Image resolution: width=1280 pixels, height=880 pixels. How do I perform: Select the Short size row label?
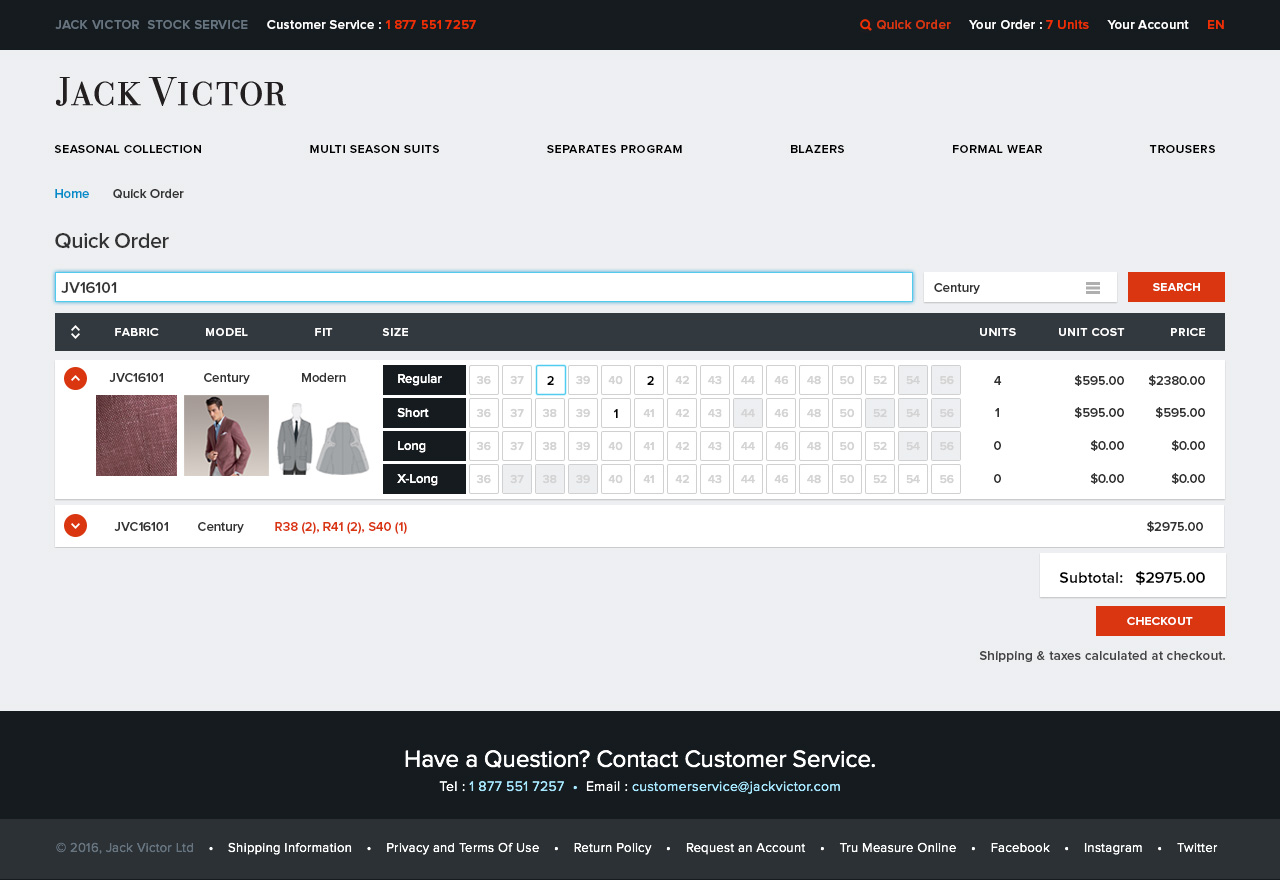click(x=424, y=412)
